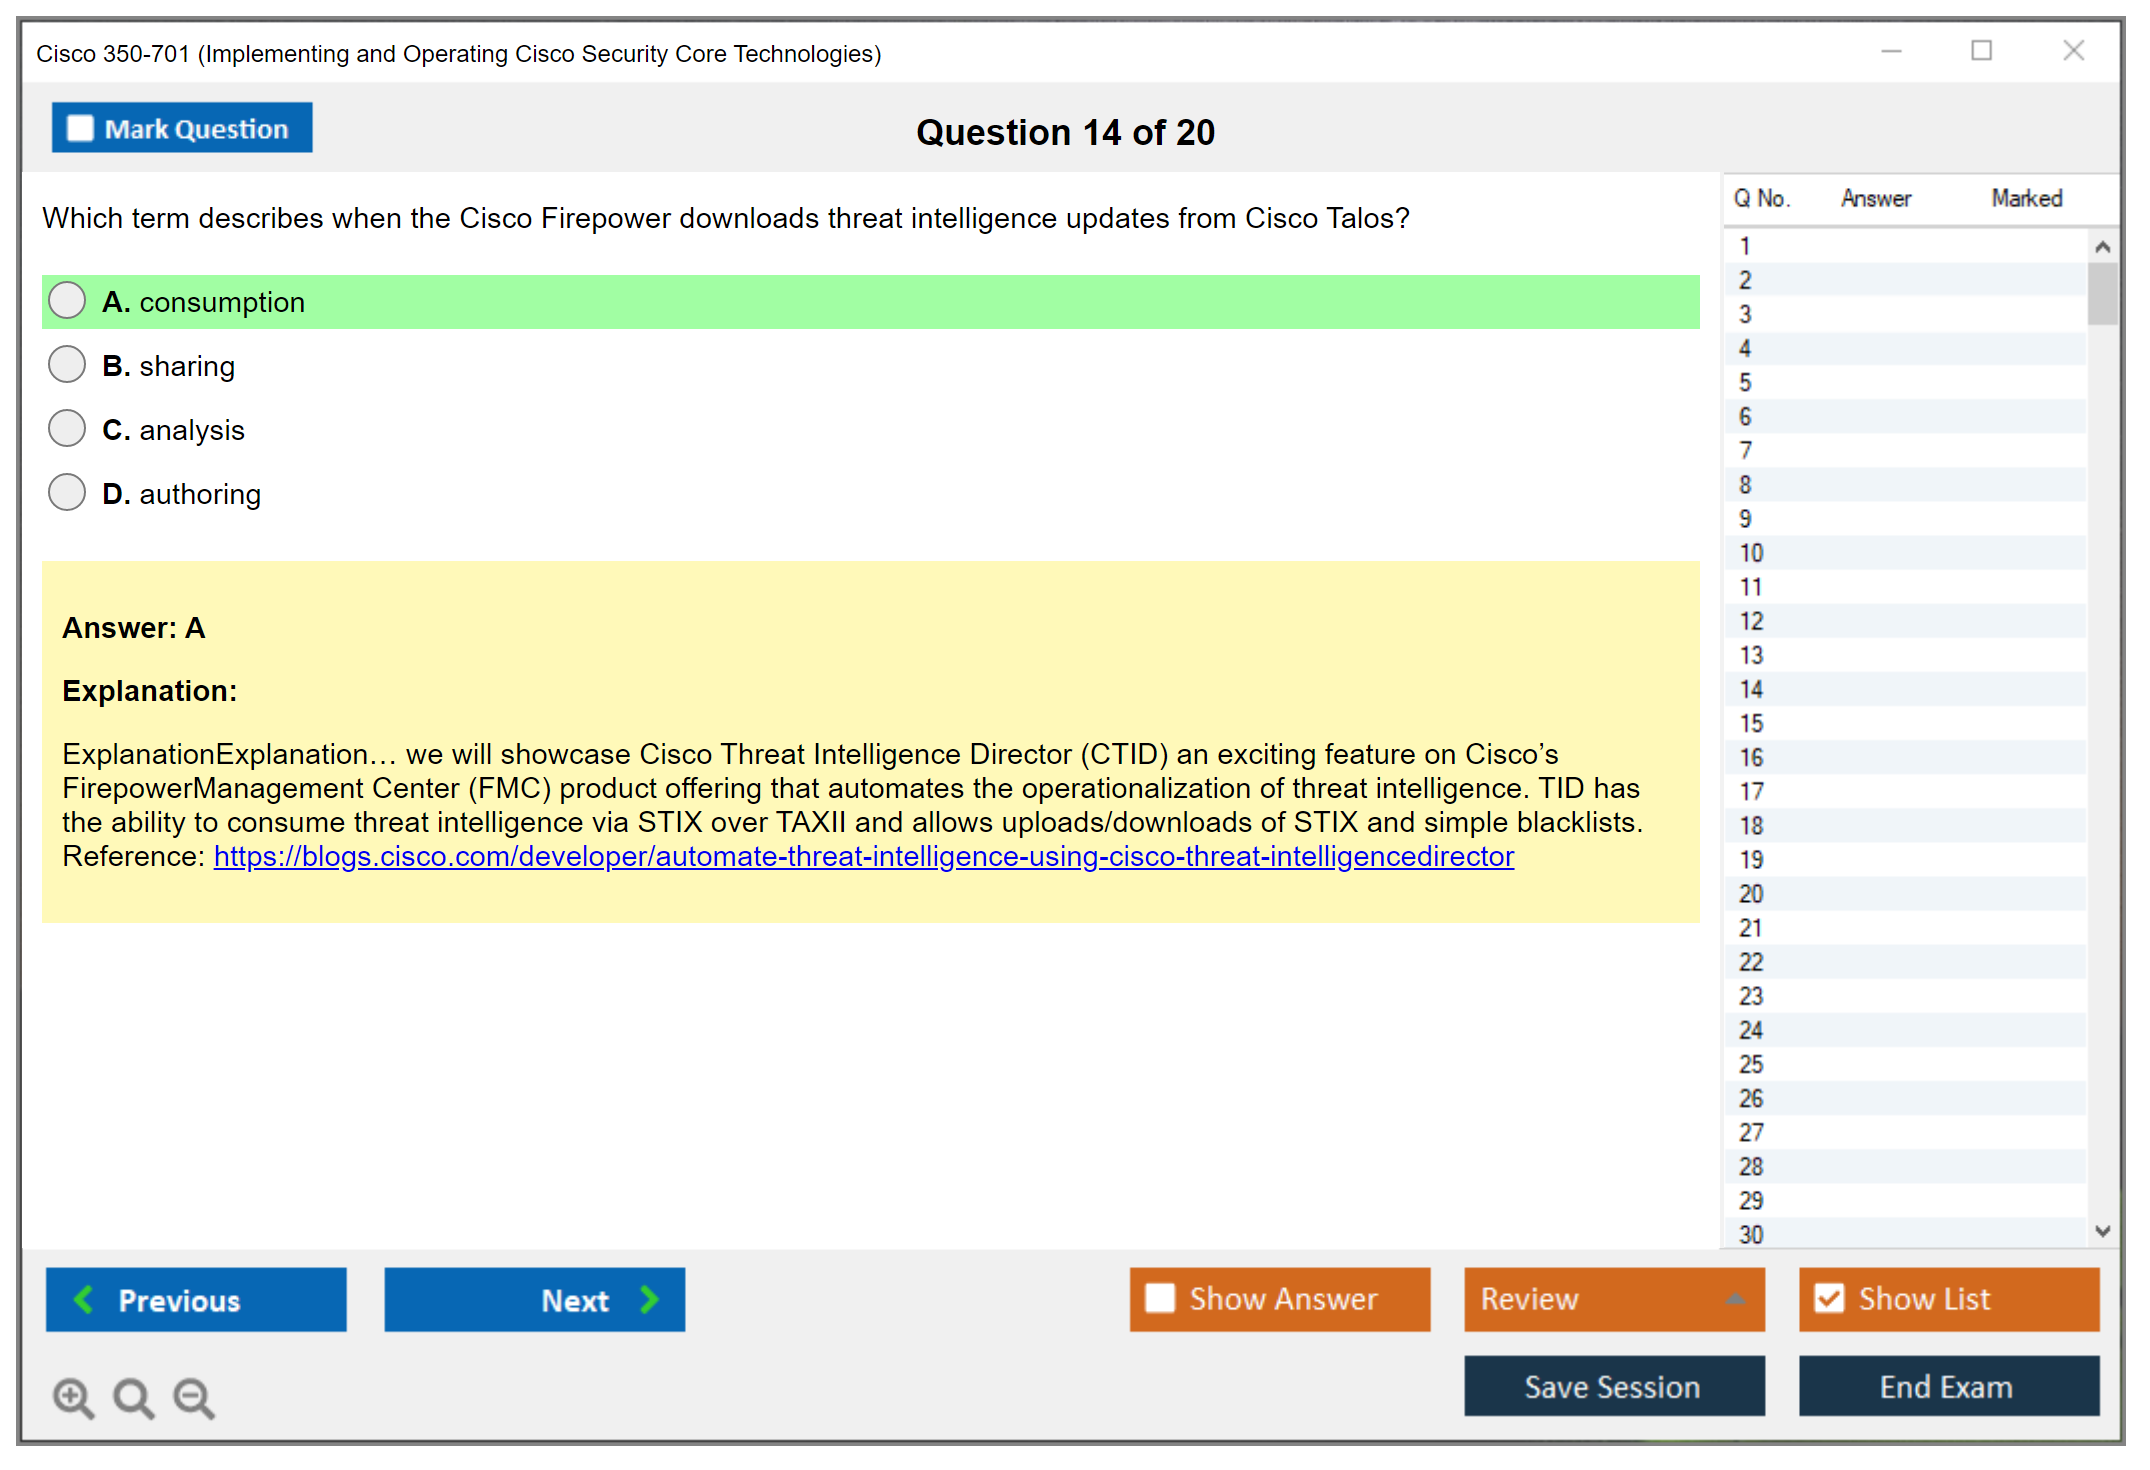Click the left chevron on Previous
Image resolution: width=2150 pixels, height=1470 pixels.
pyautogui.click(x=85, y=1299)
